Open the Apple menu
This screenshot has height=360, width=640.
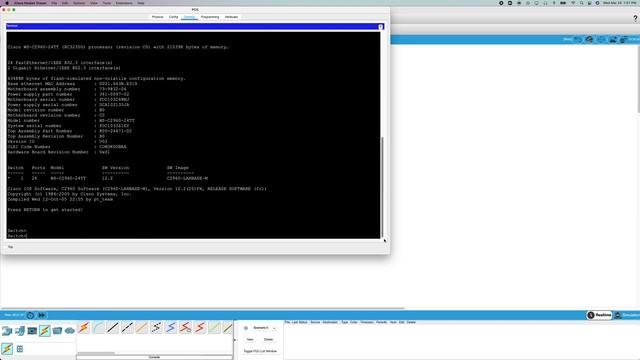(7, 3)
